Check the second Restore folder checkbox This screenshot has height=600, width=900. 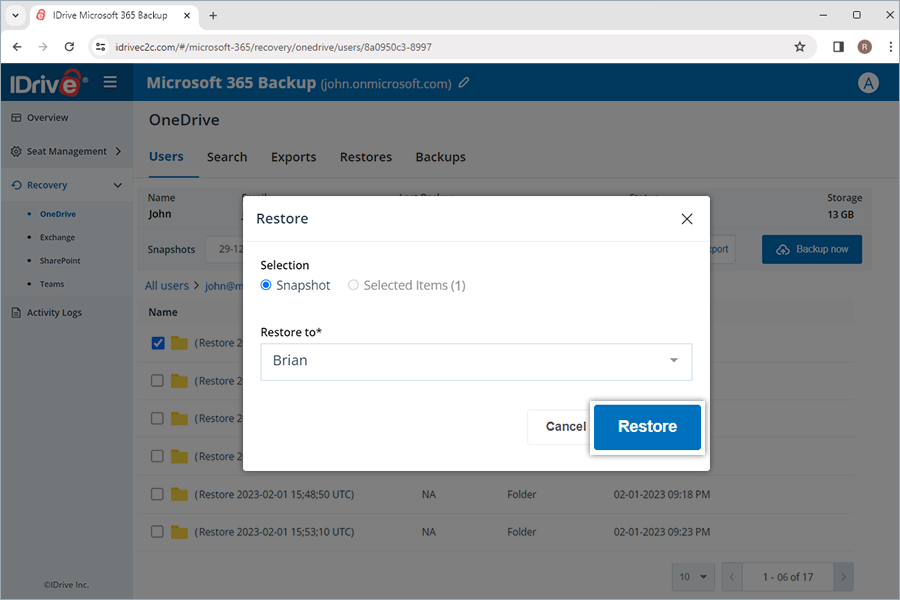point(157,381)
